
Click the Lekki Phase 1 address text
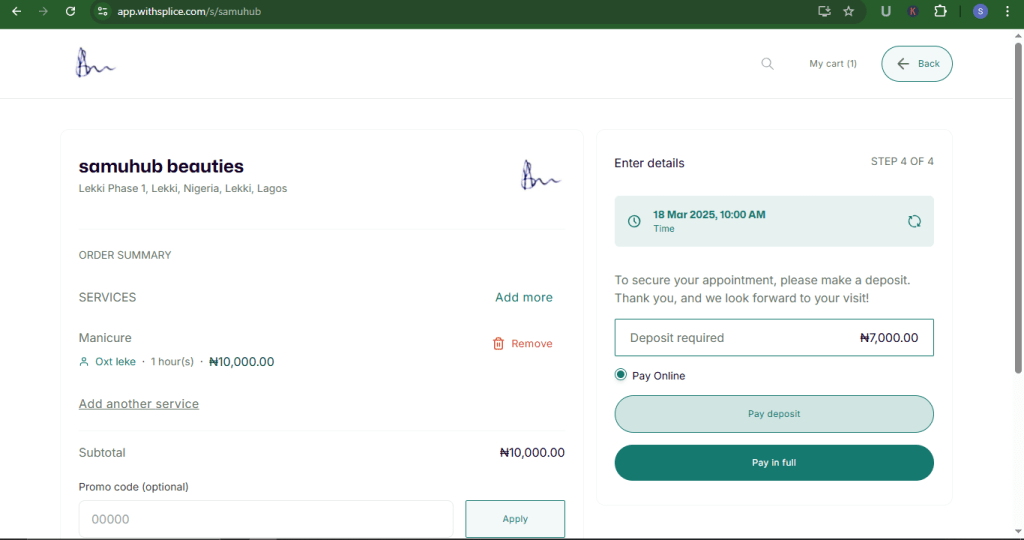point(183,188)
